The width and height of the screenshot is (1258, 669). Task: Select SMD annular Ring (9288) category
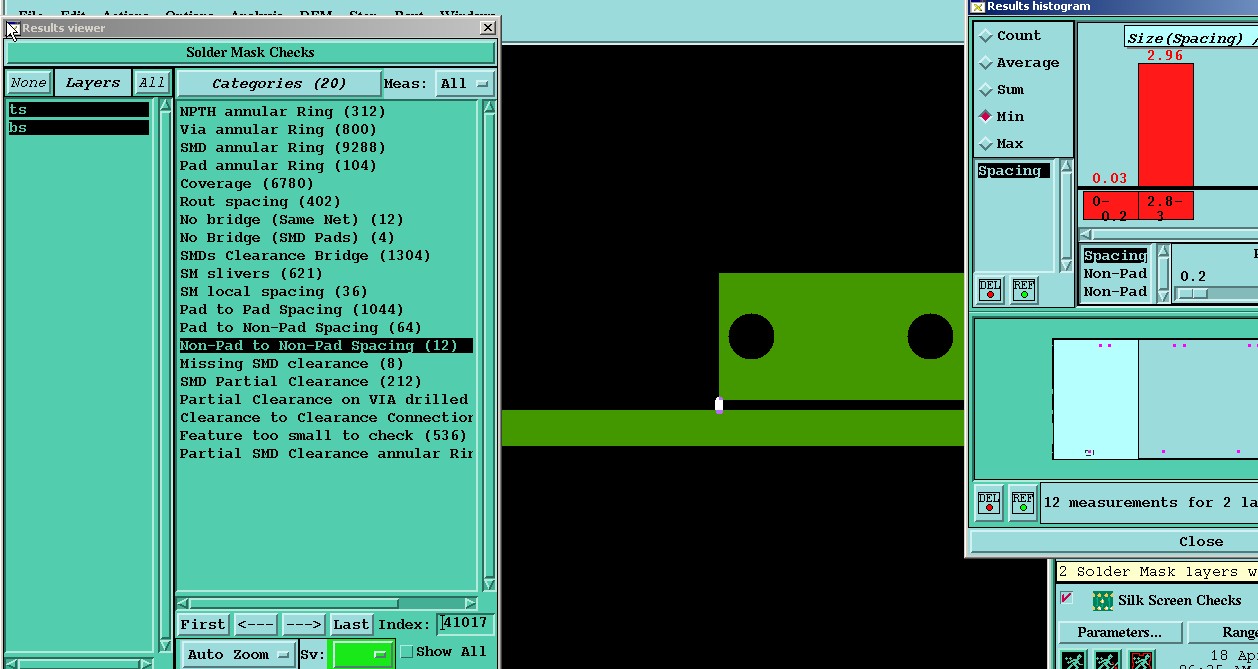pyautogui.click(x=282, y=147)
